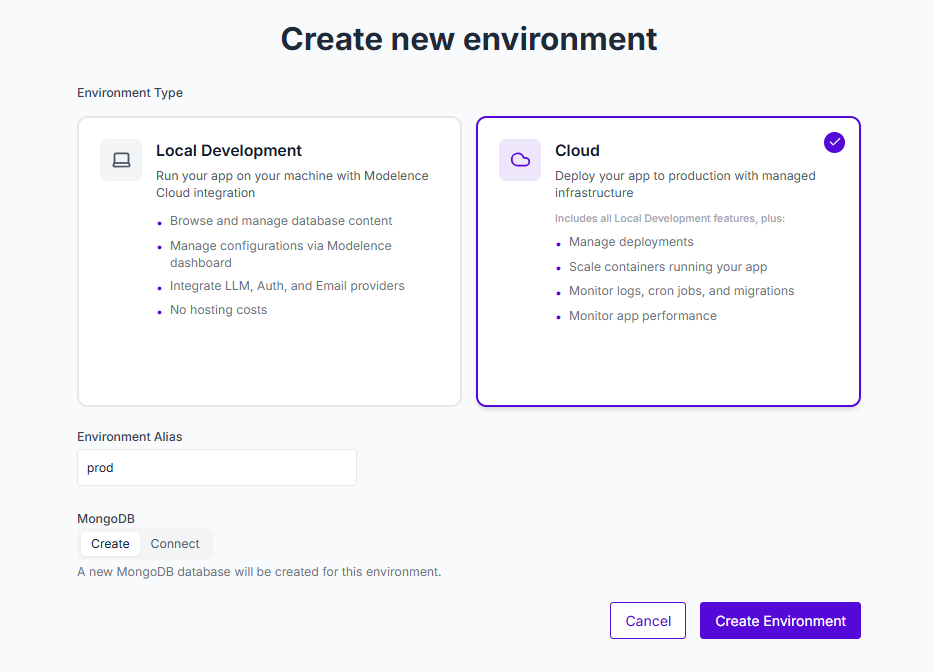Select the Local Development environment type card

(269, 360)
